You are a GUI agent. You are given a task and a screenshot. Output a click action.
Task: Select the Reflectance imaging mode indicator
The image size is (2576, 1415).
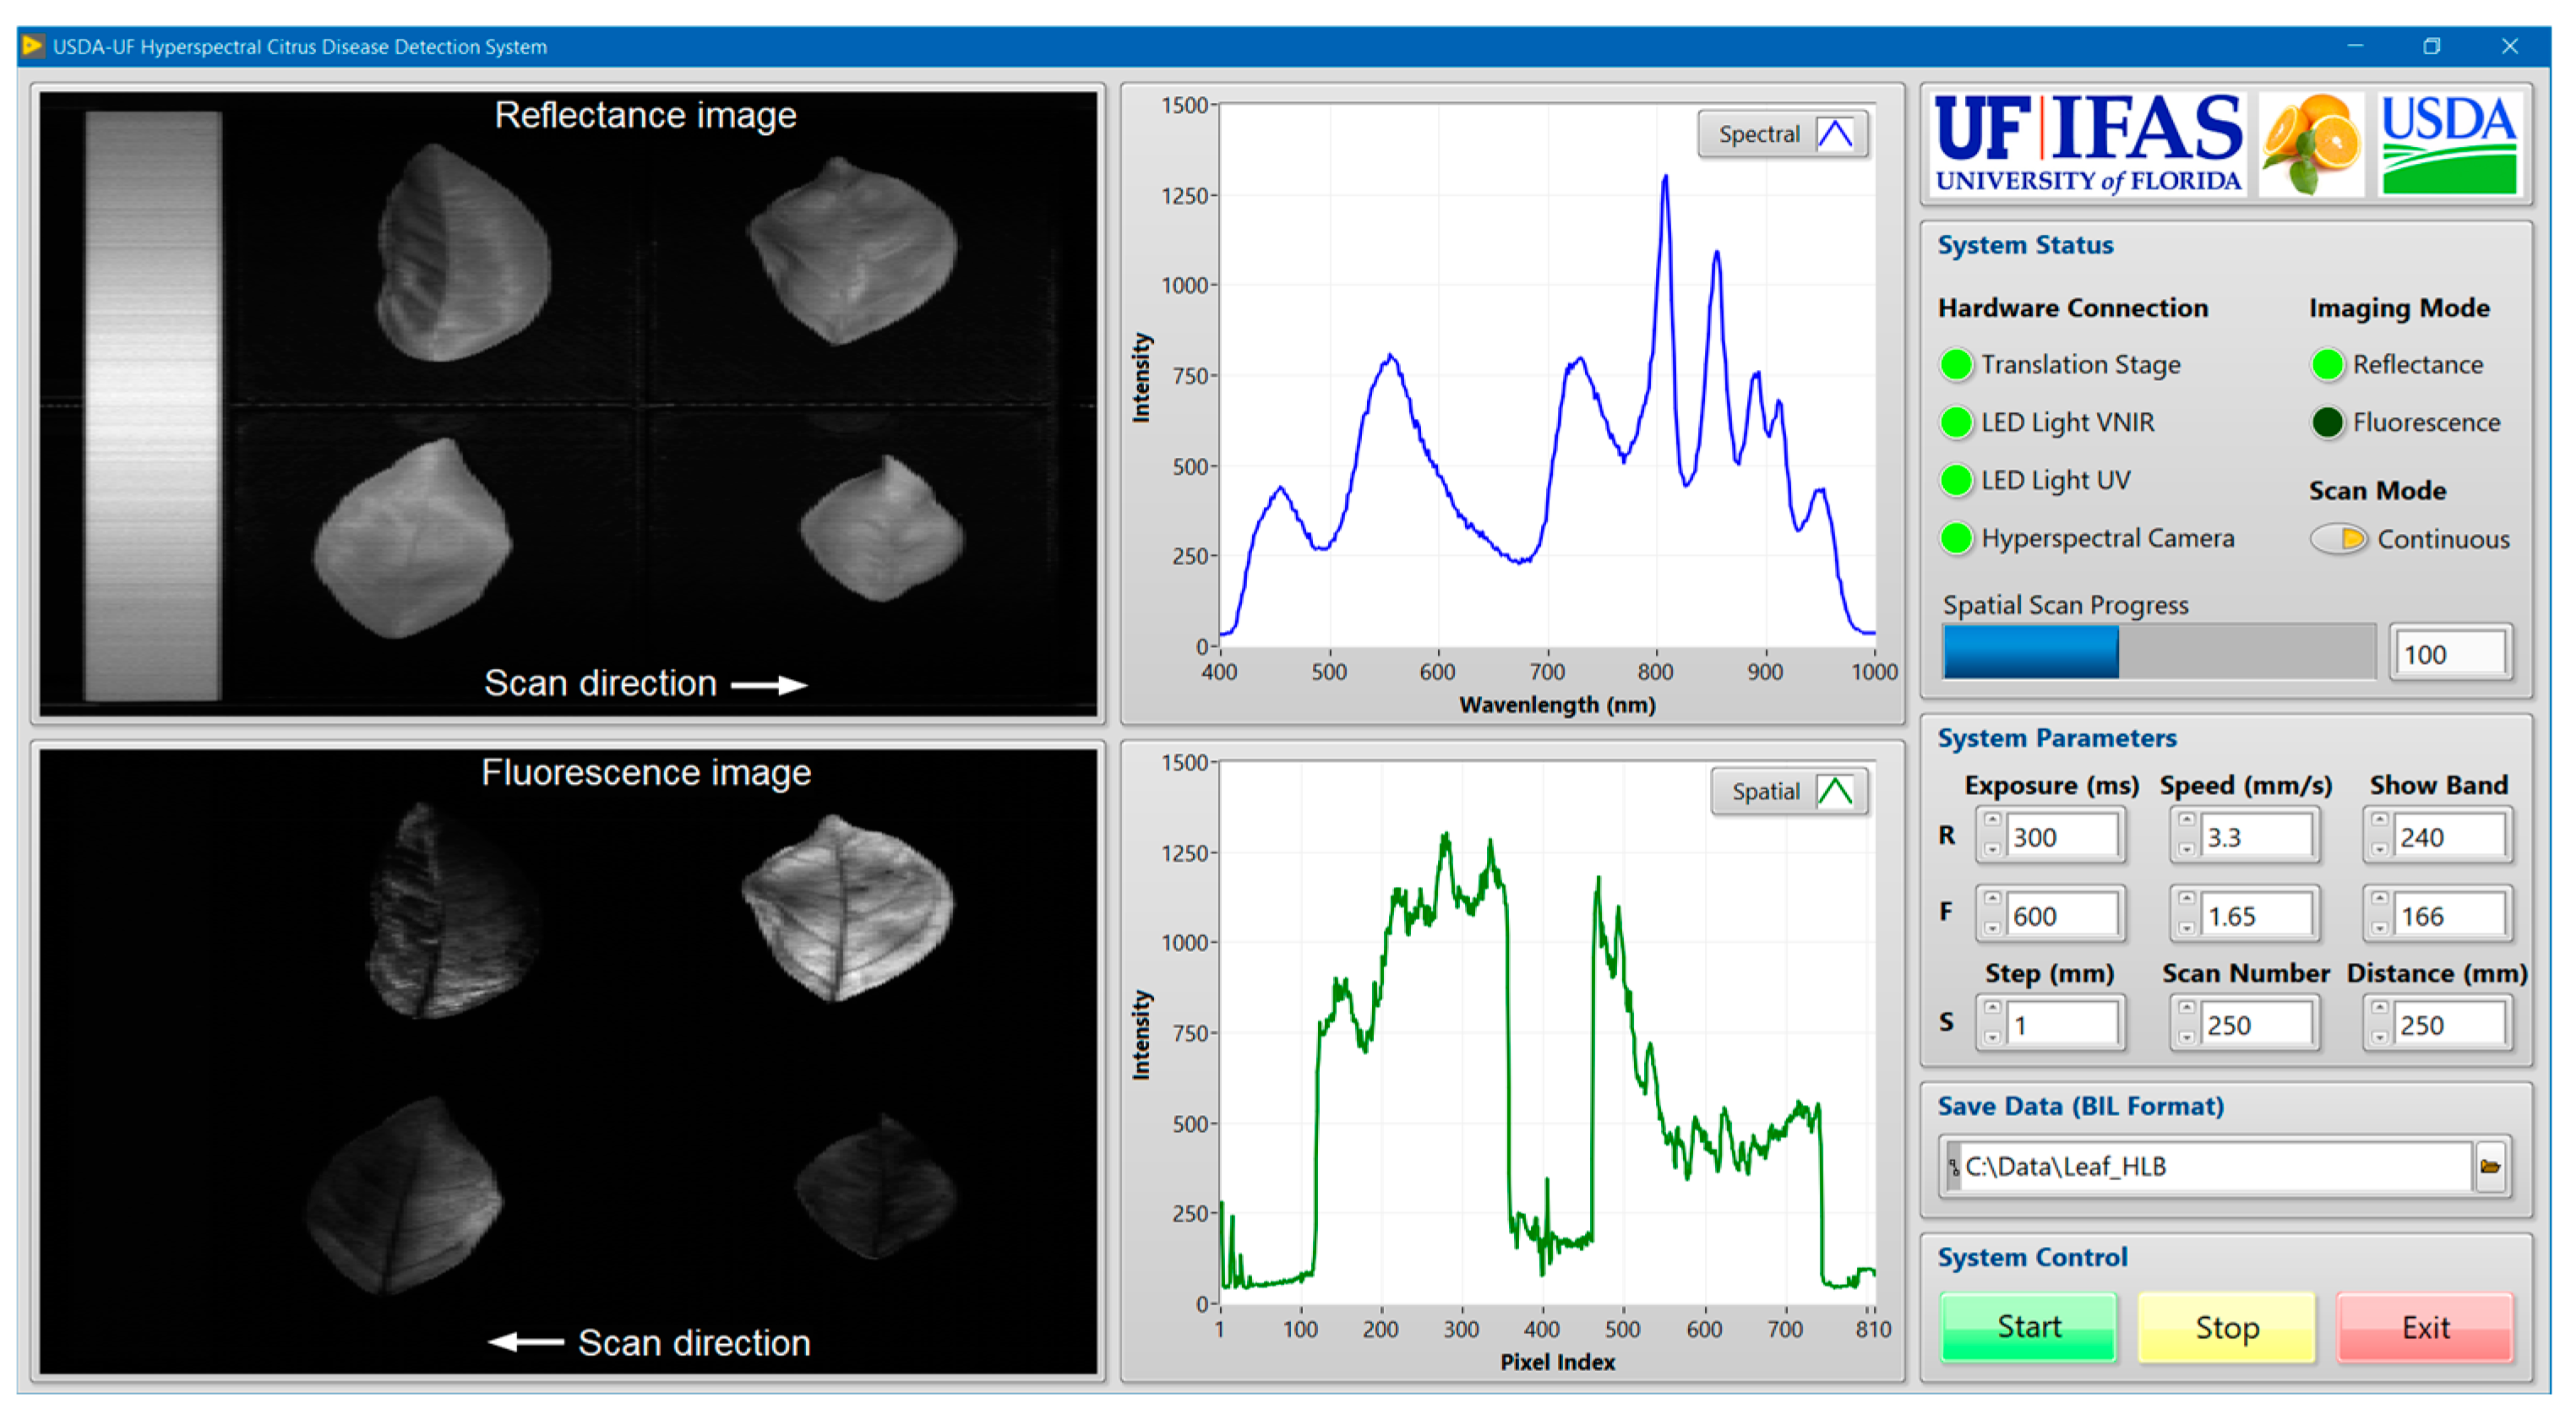click(2327, 365)
